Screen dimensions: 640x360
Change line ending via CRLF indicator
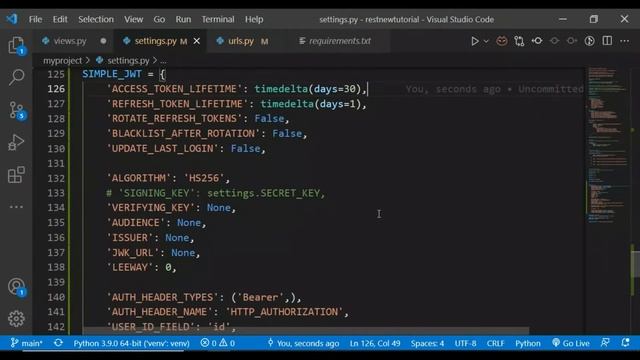click(496, 343)
